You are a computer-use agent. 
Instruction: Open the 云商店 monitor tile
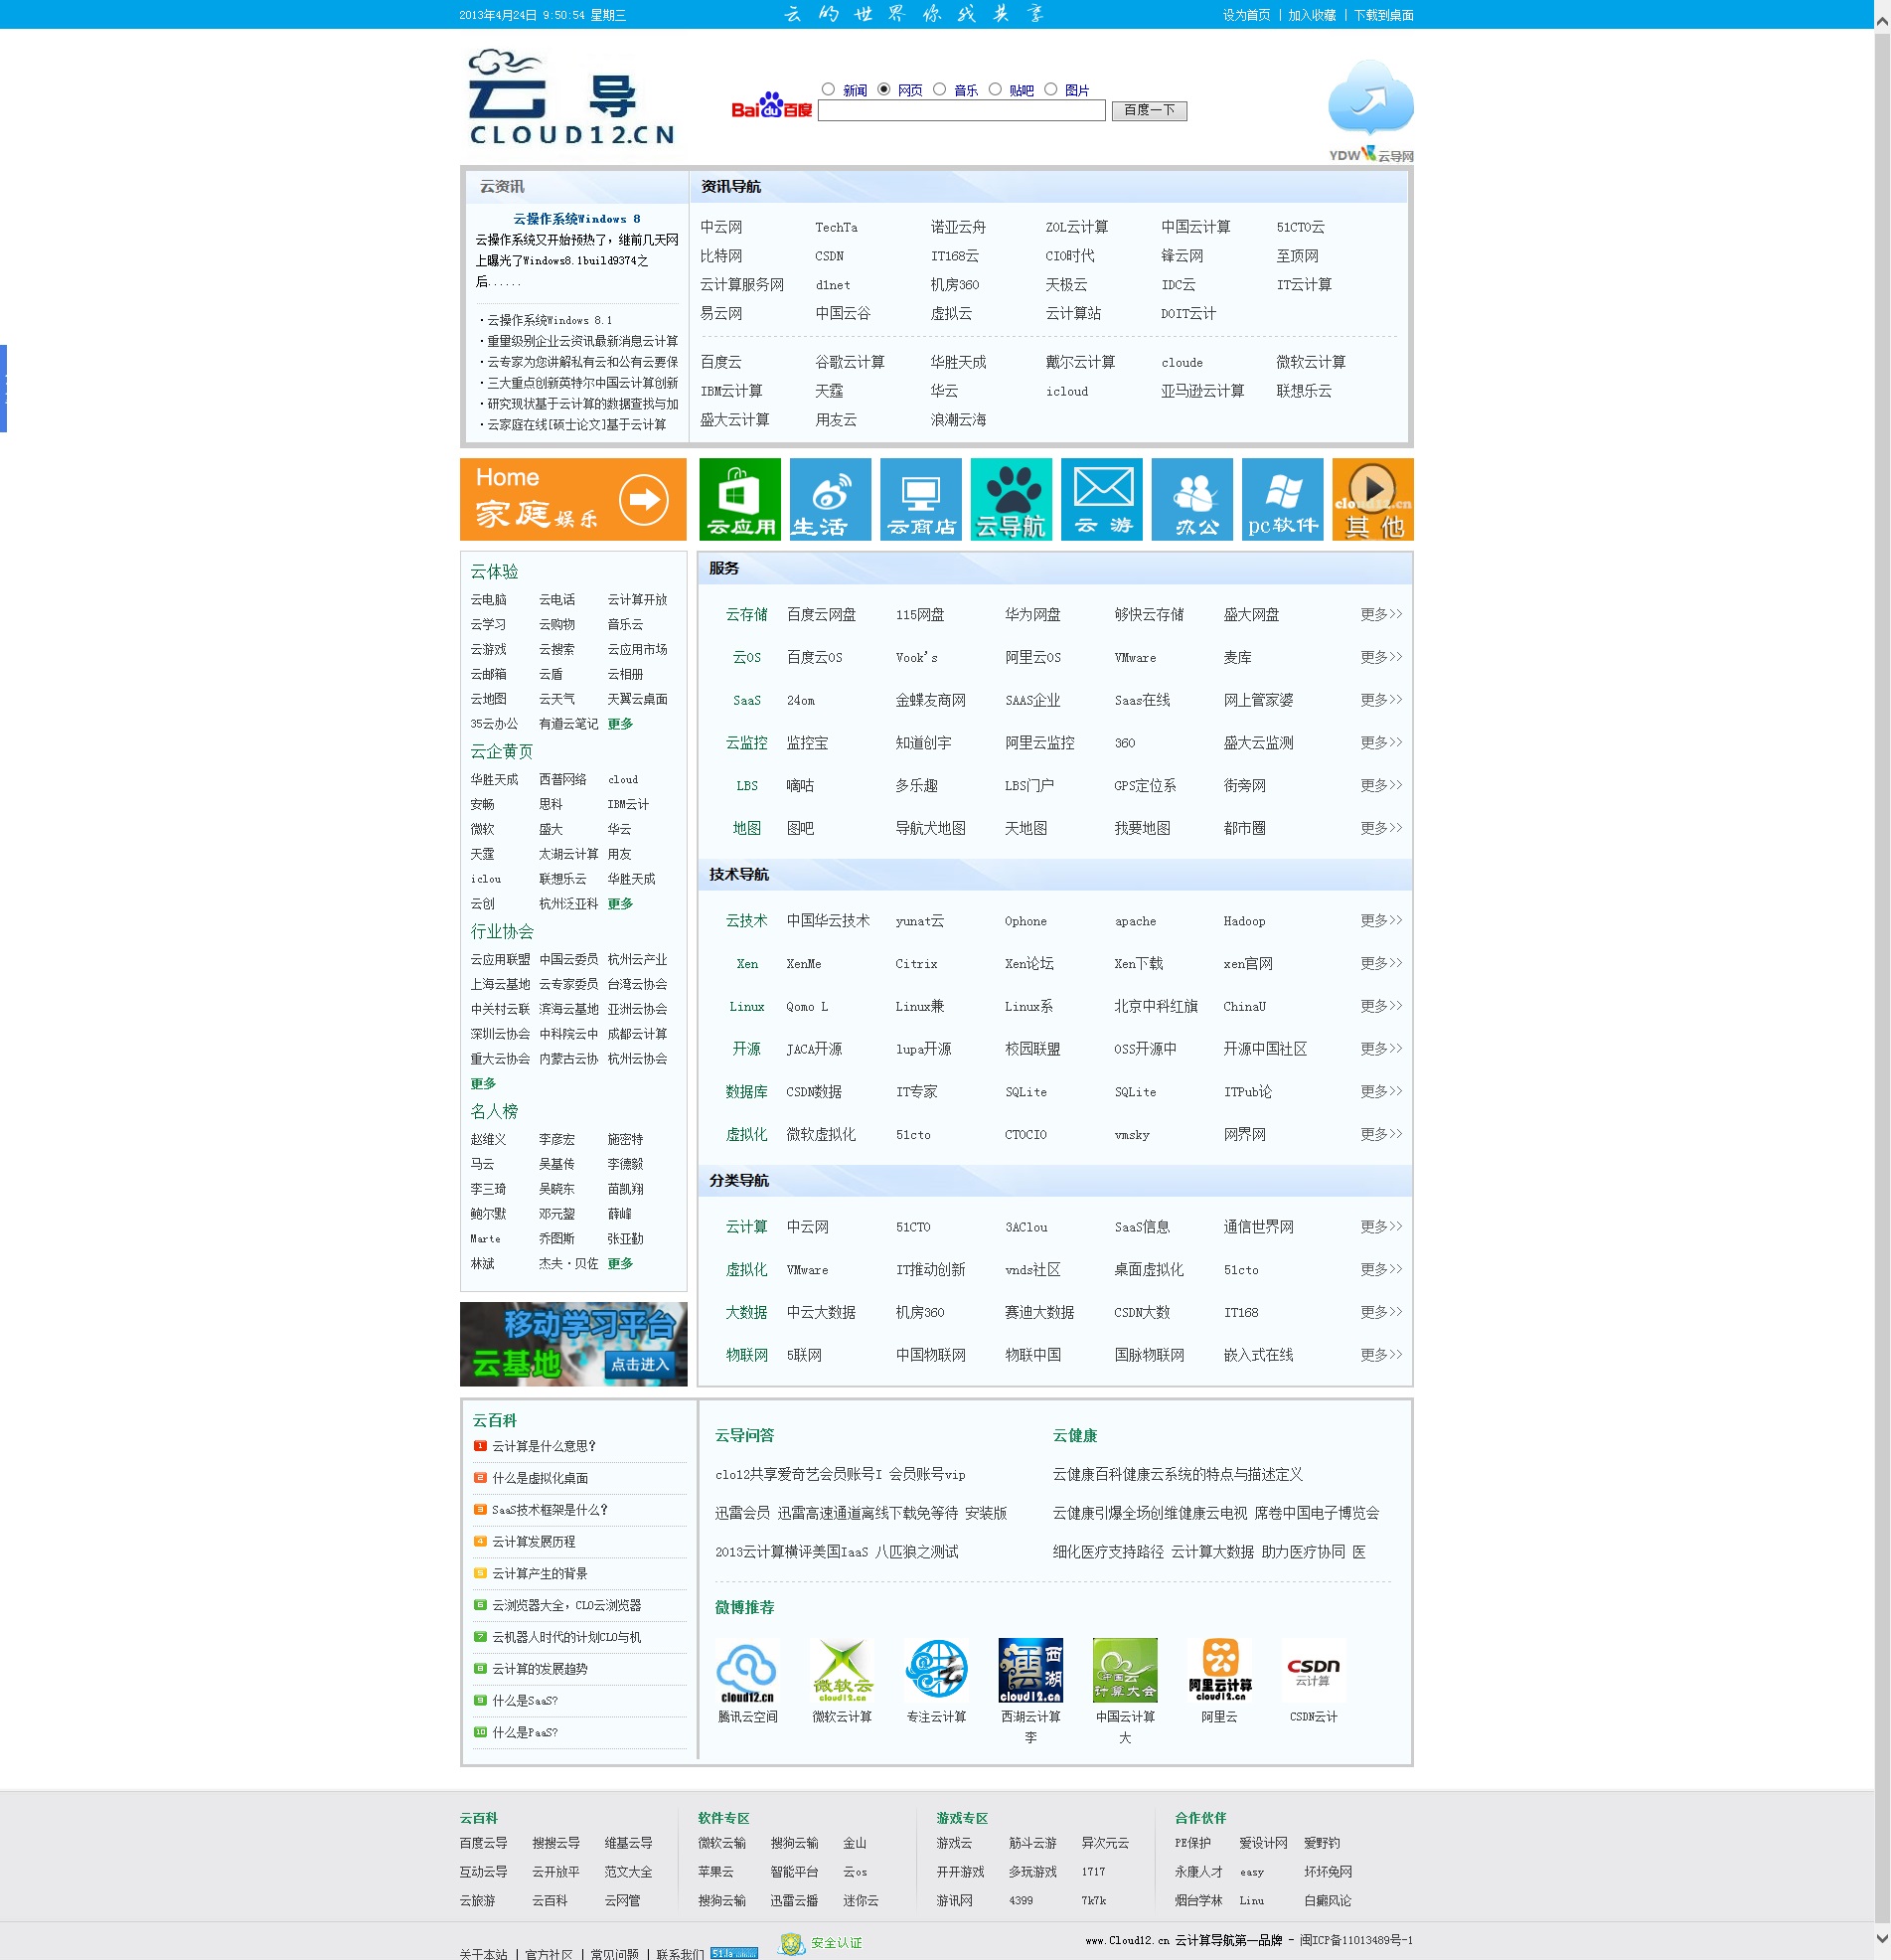click(921, 499)
